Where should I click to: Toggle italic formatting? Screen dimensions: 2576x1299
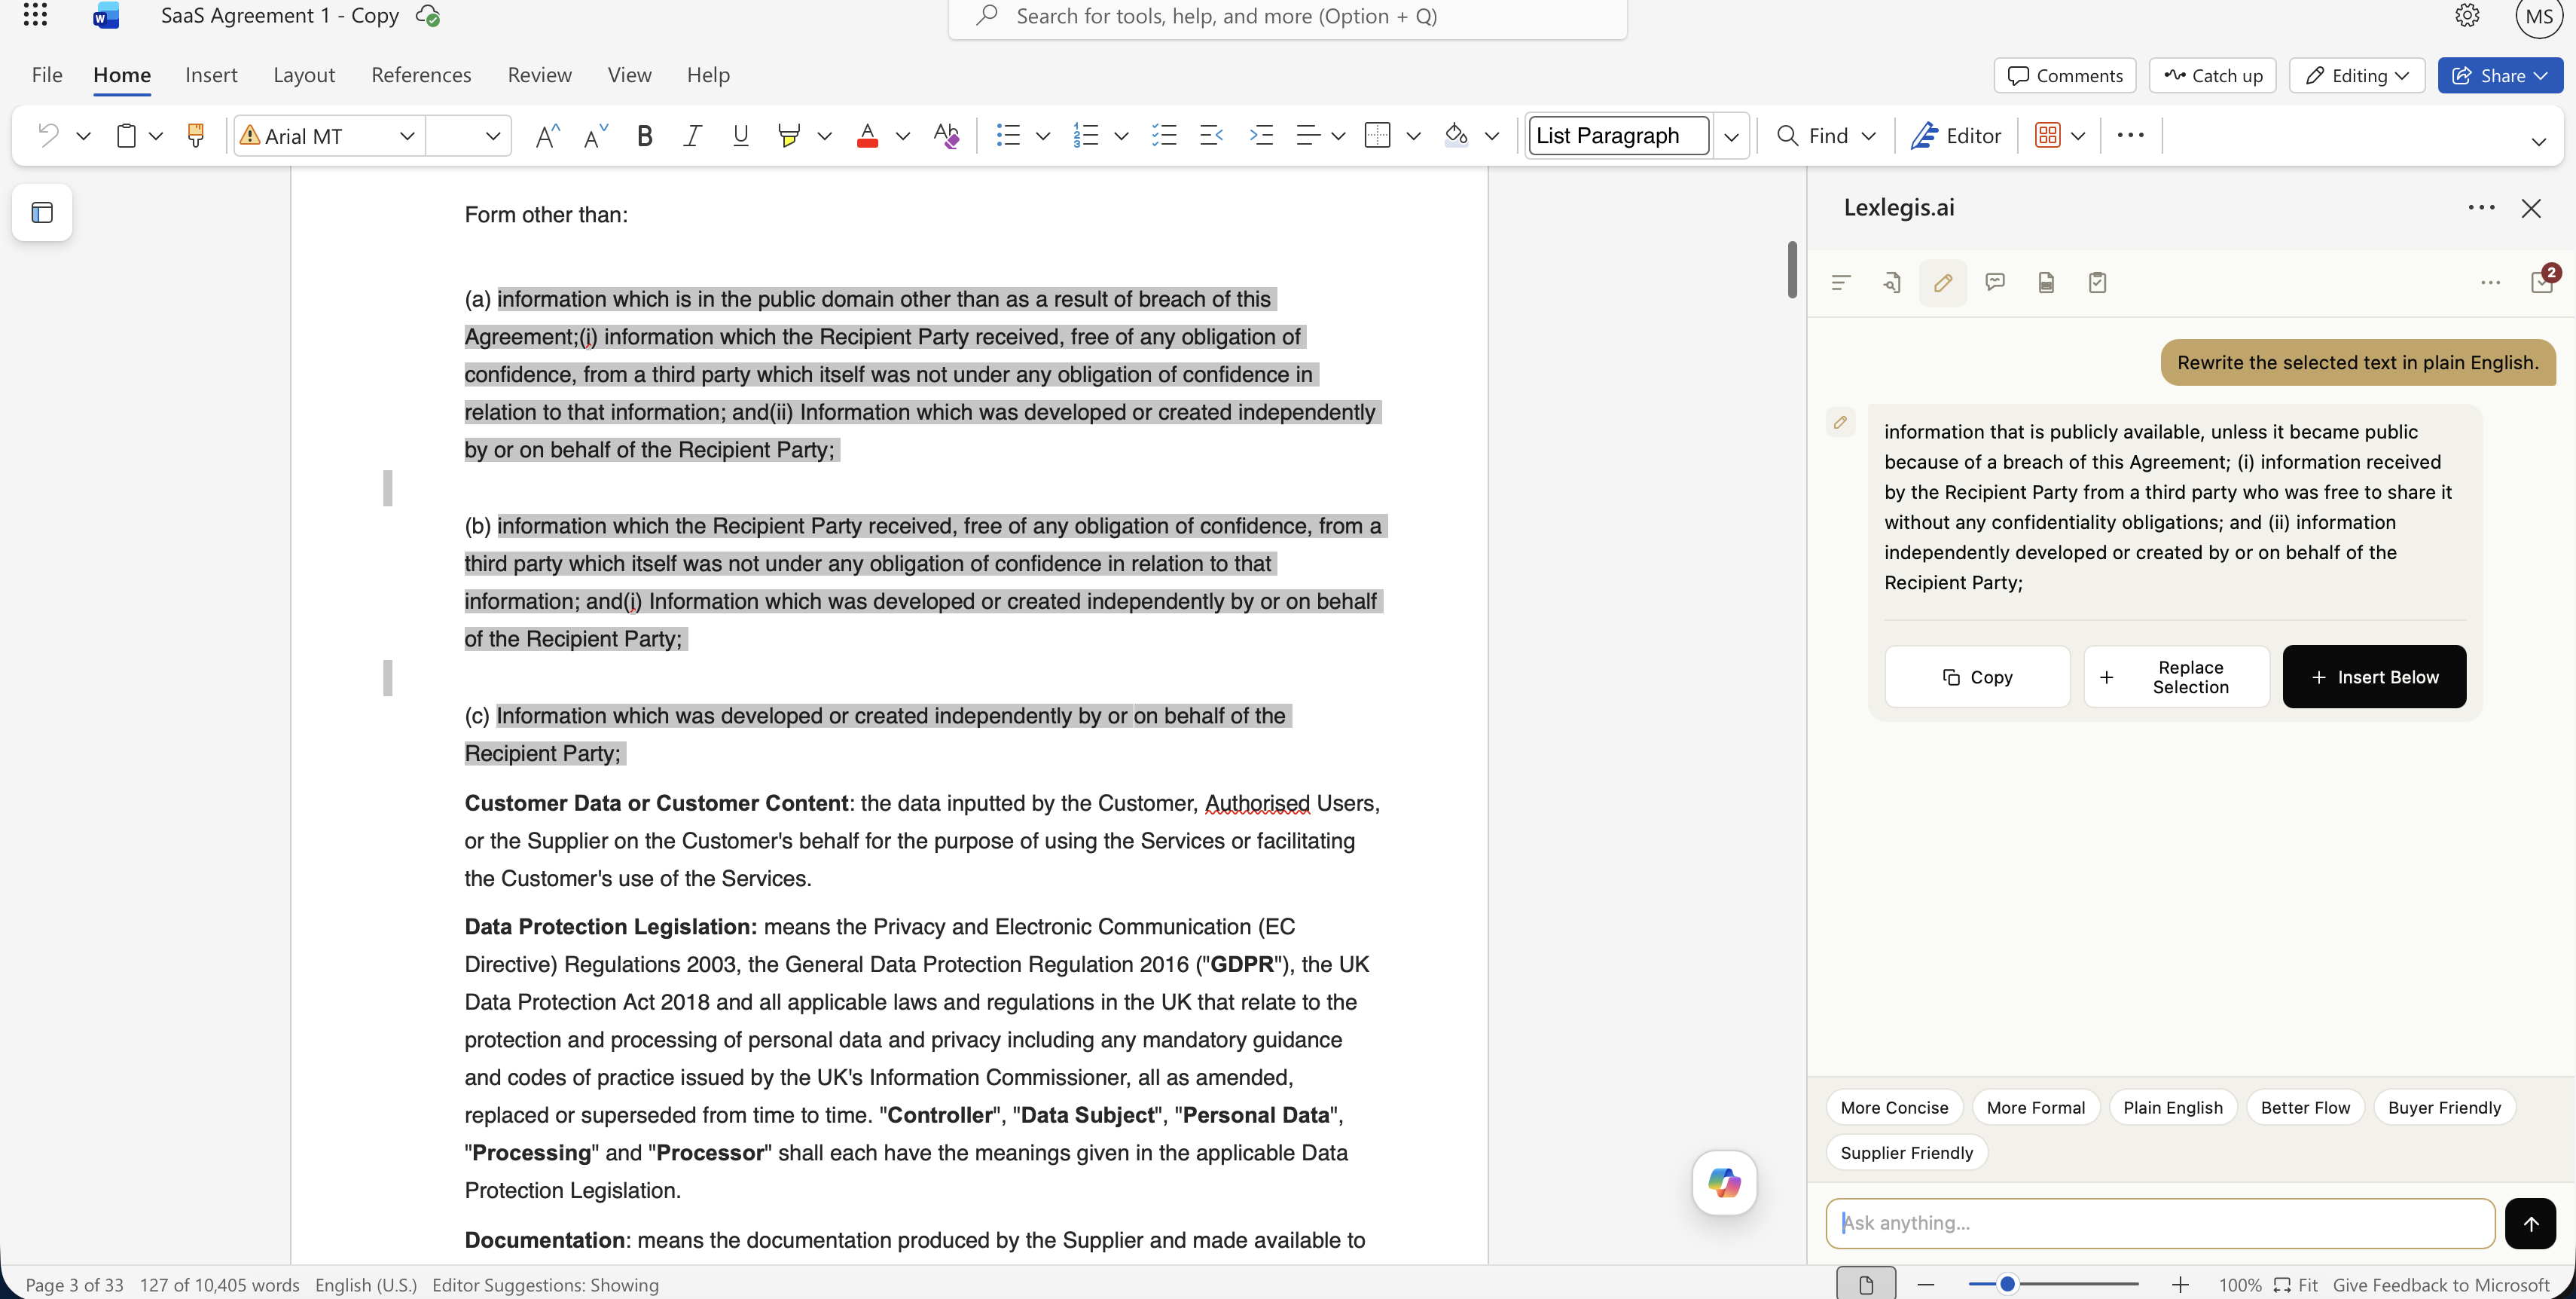pyautogui.click(x=692, y=135)
